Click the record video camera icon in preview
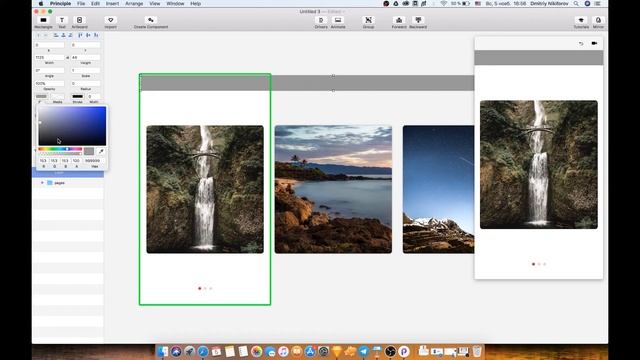This screenshot has width=640, height=360. 594,43
